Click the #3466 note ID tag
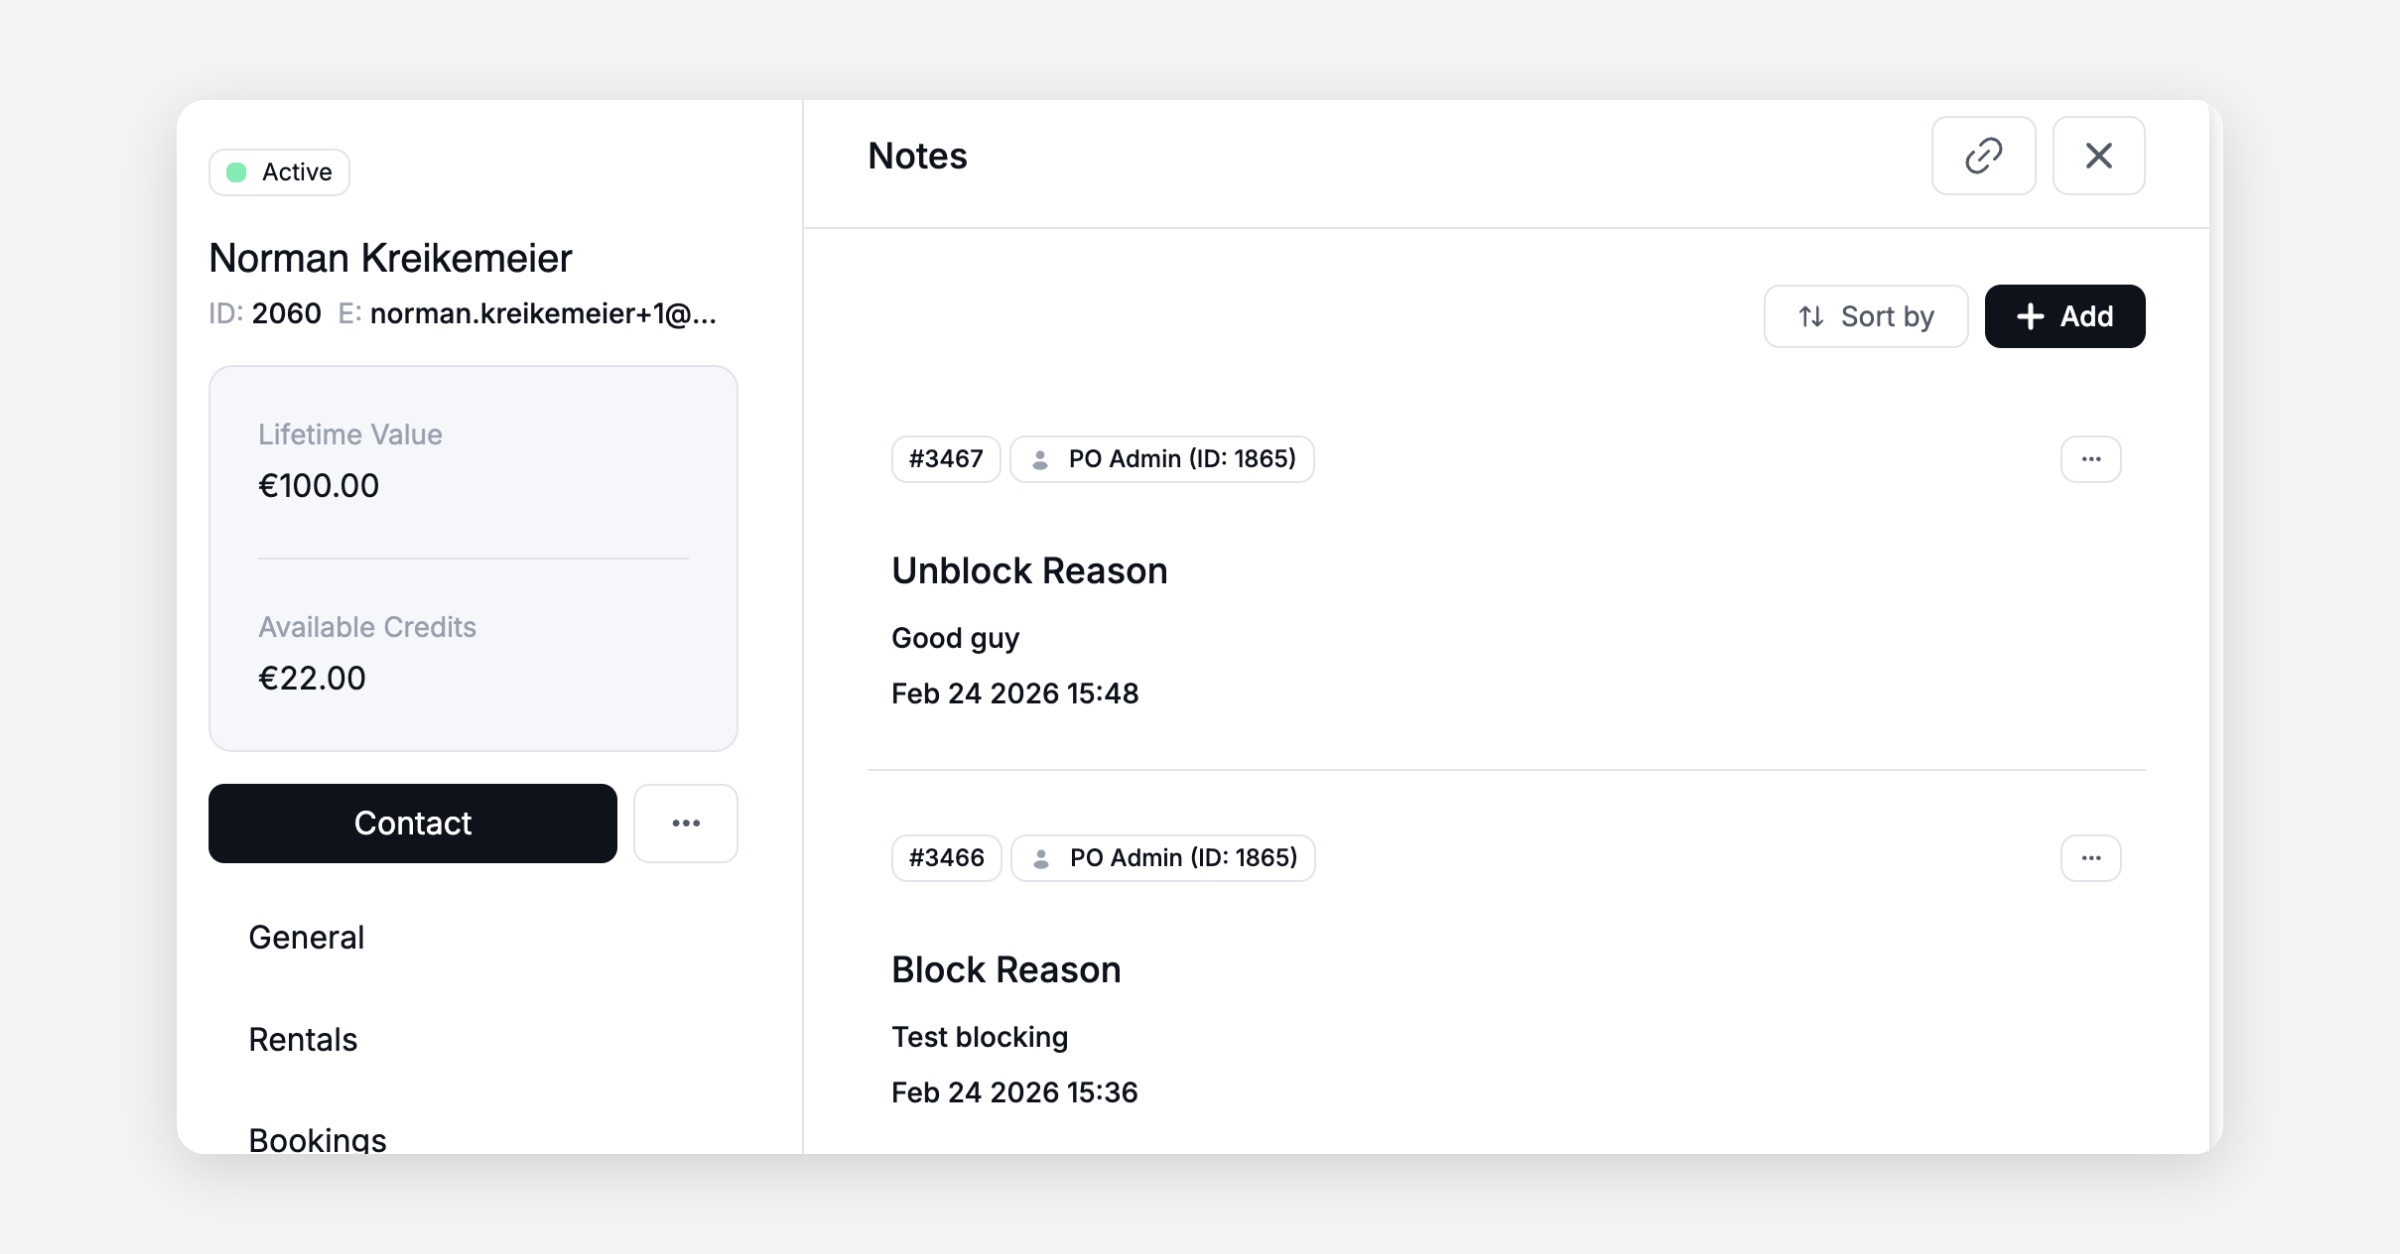 point(946,858)
